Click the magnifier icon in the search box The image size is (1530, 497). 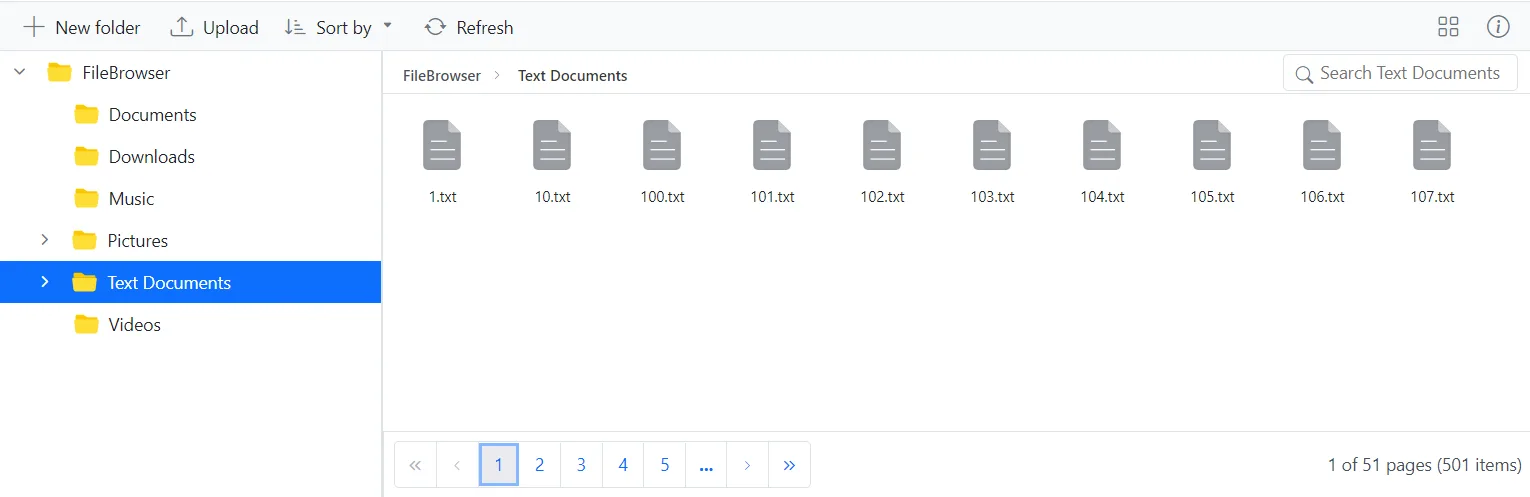coord(1304,74)
